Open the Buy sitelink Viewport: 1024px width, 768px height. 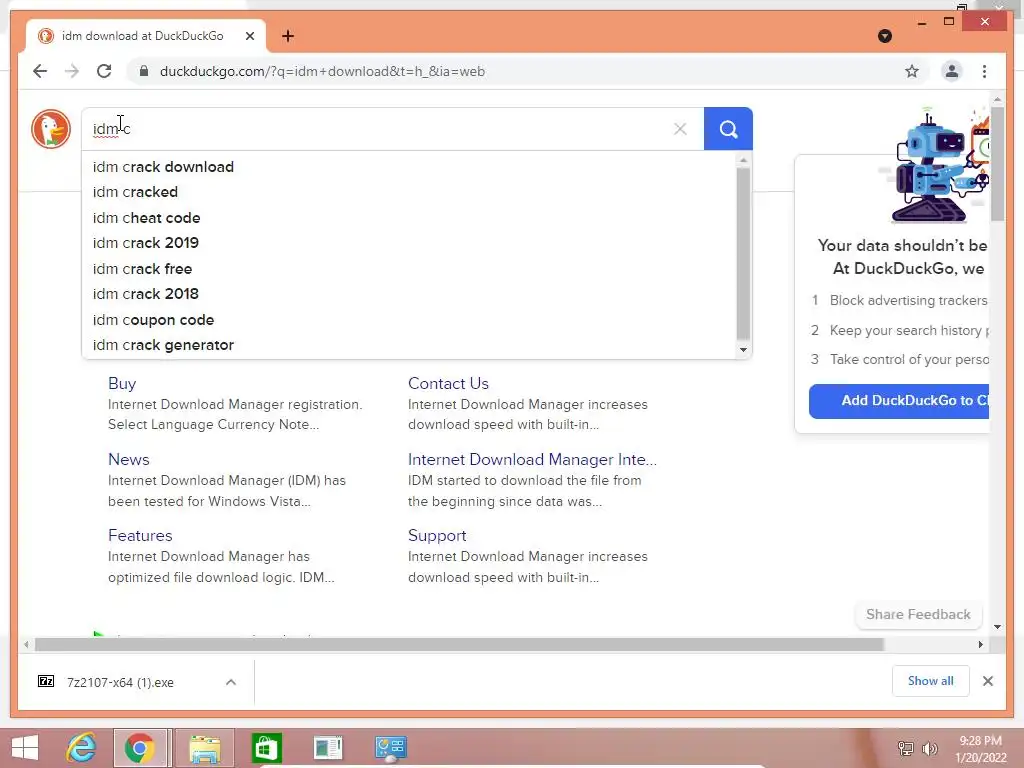[122, 383]
